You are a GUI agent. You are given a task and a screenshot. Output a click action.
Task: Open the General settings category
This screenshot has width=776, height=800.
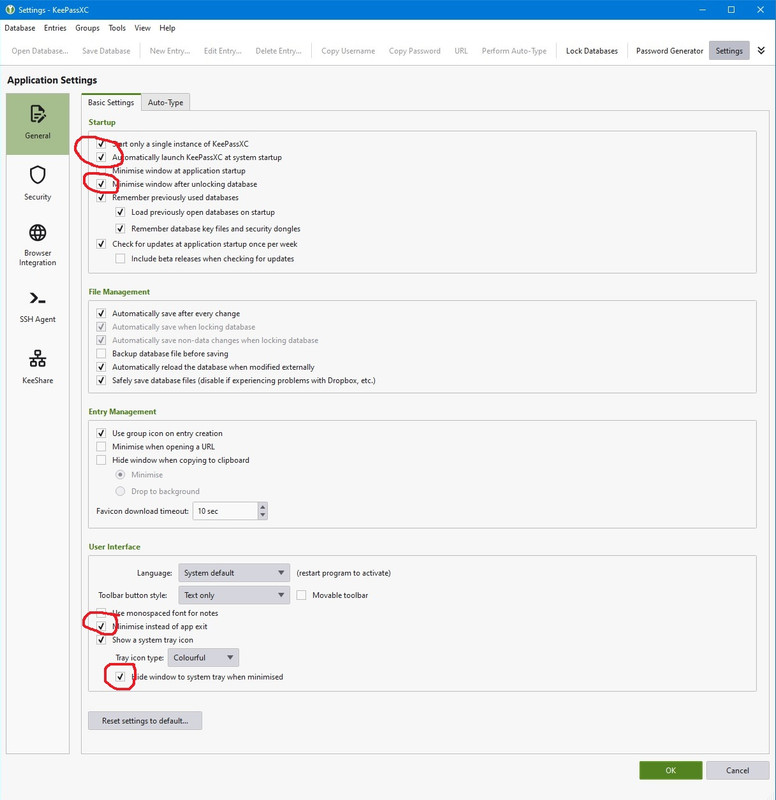click(x=38, y=124)
